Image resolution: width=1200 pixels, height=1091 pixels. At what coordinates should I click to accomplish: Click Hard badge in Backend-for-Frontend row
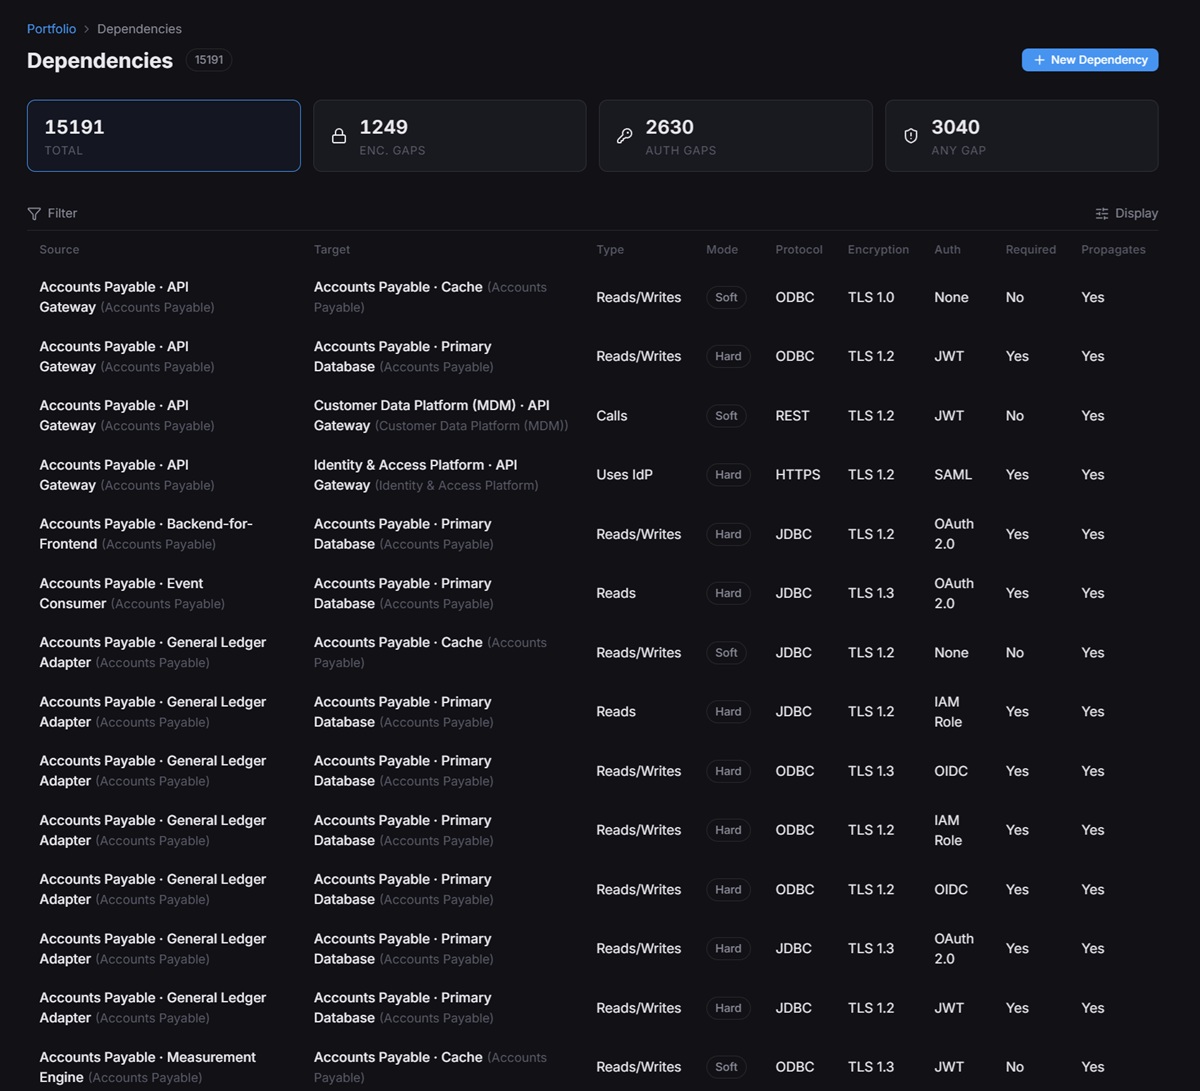[728, 534]
